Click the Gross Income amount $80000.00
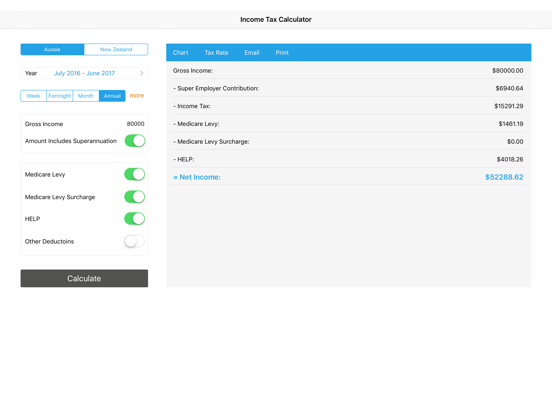 point(508,70)
